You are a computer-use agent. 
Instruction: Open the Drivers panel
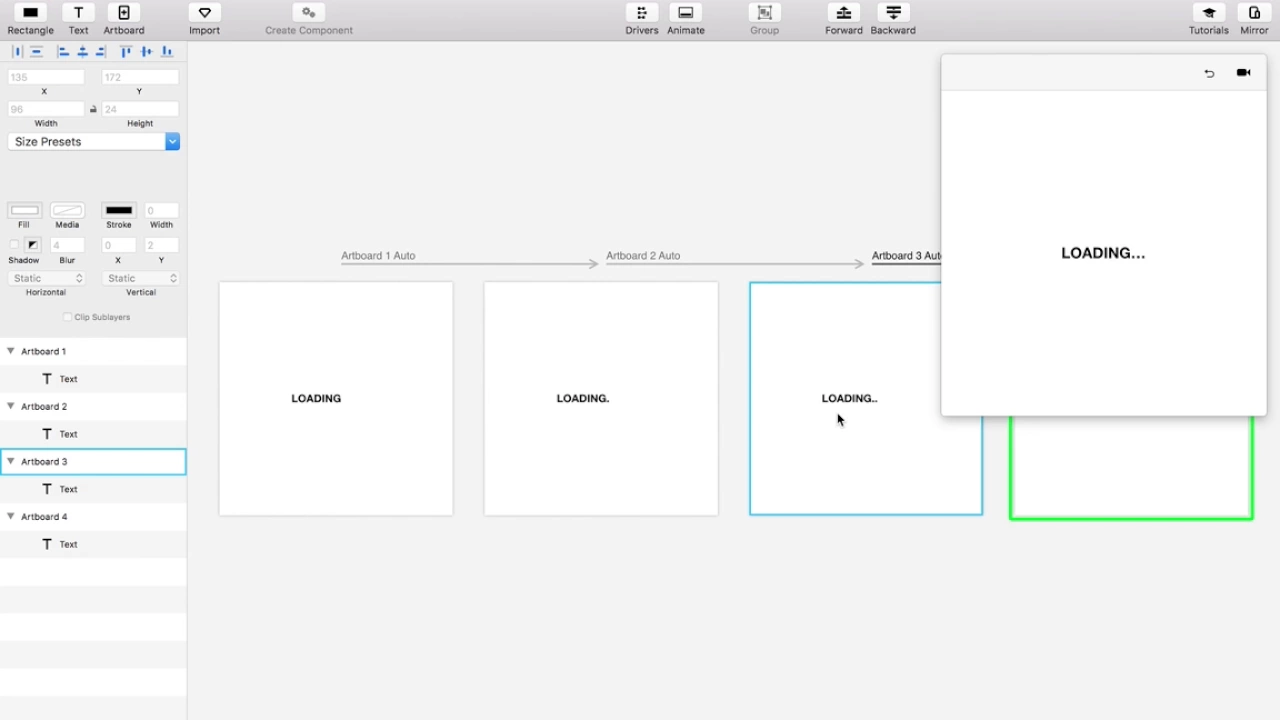(x=642, y=19)
